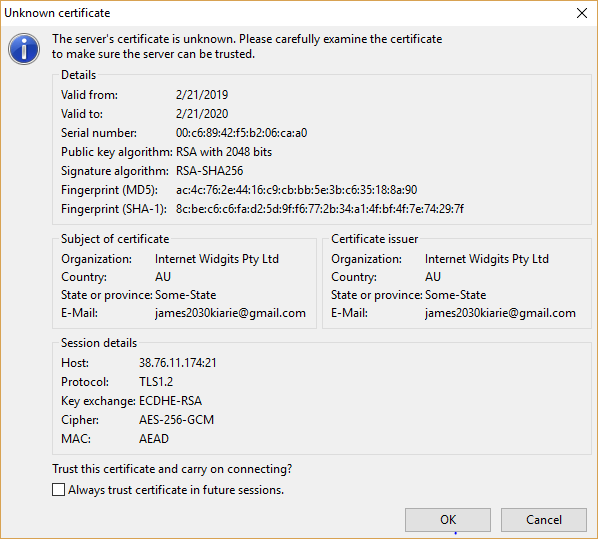The image size is (598, 539).
Task: Close the Unknown certificate dialog
Action: [582, 13]
